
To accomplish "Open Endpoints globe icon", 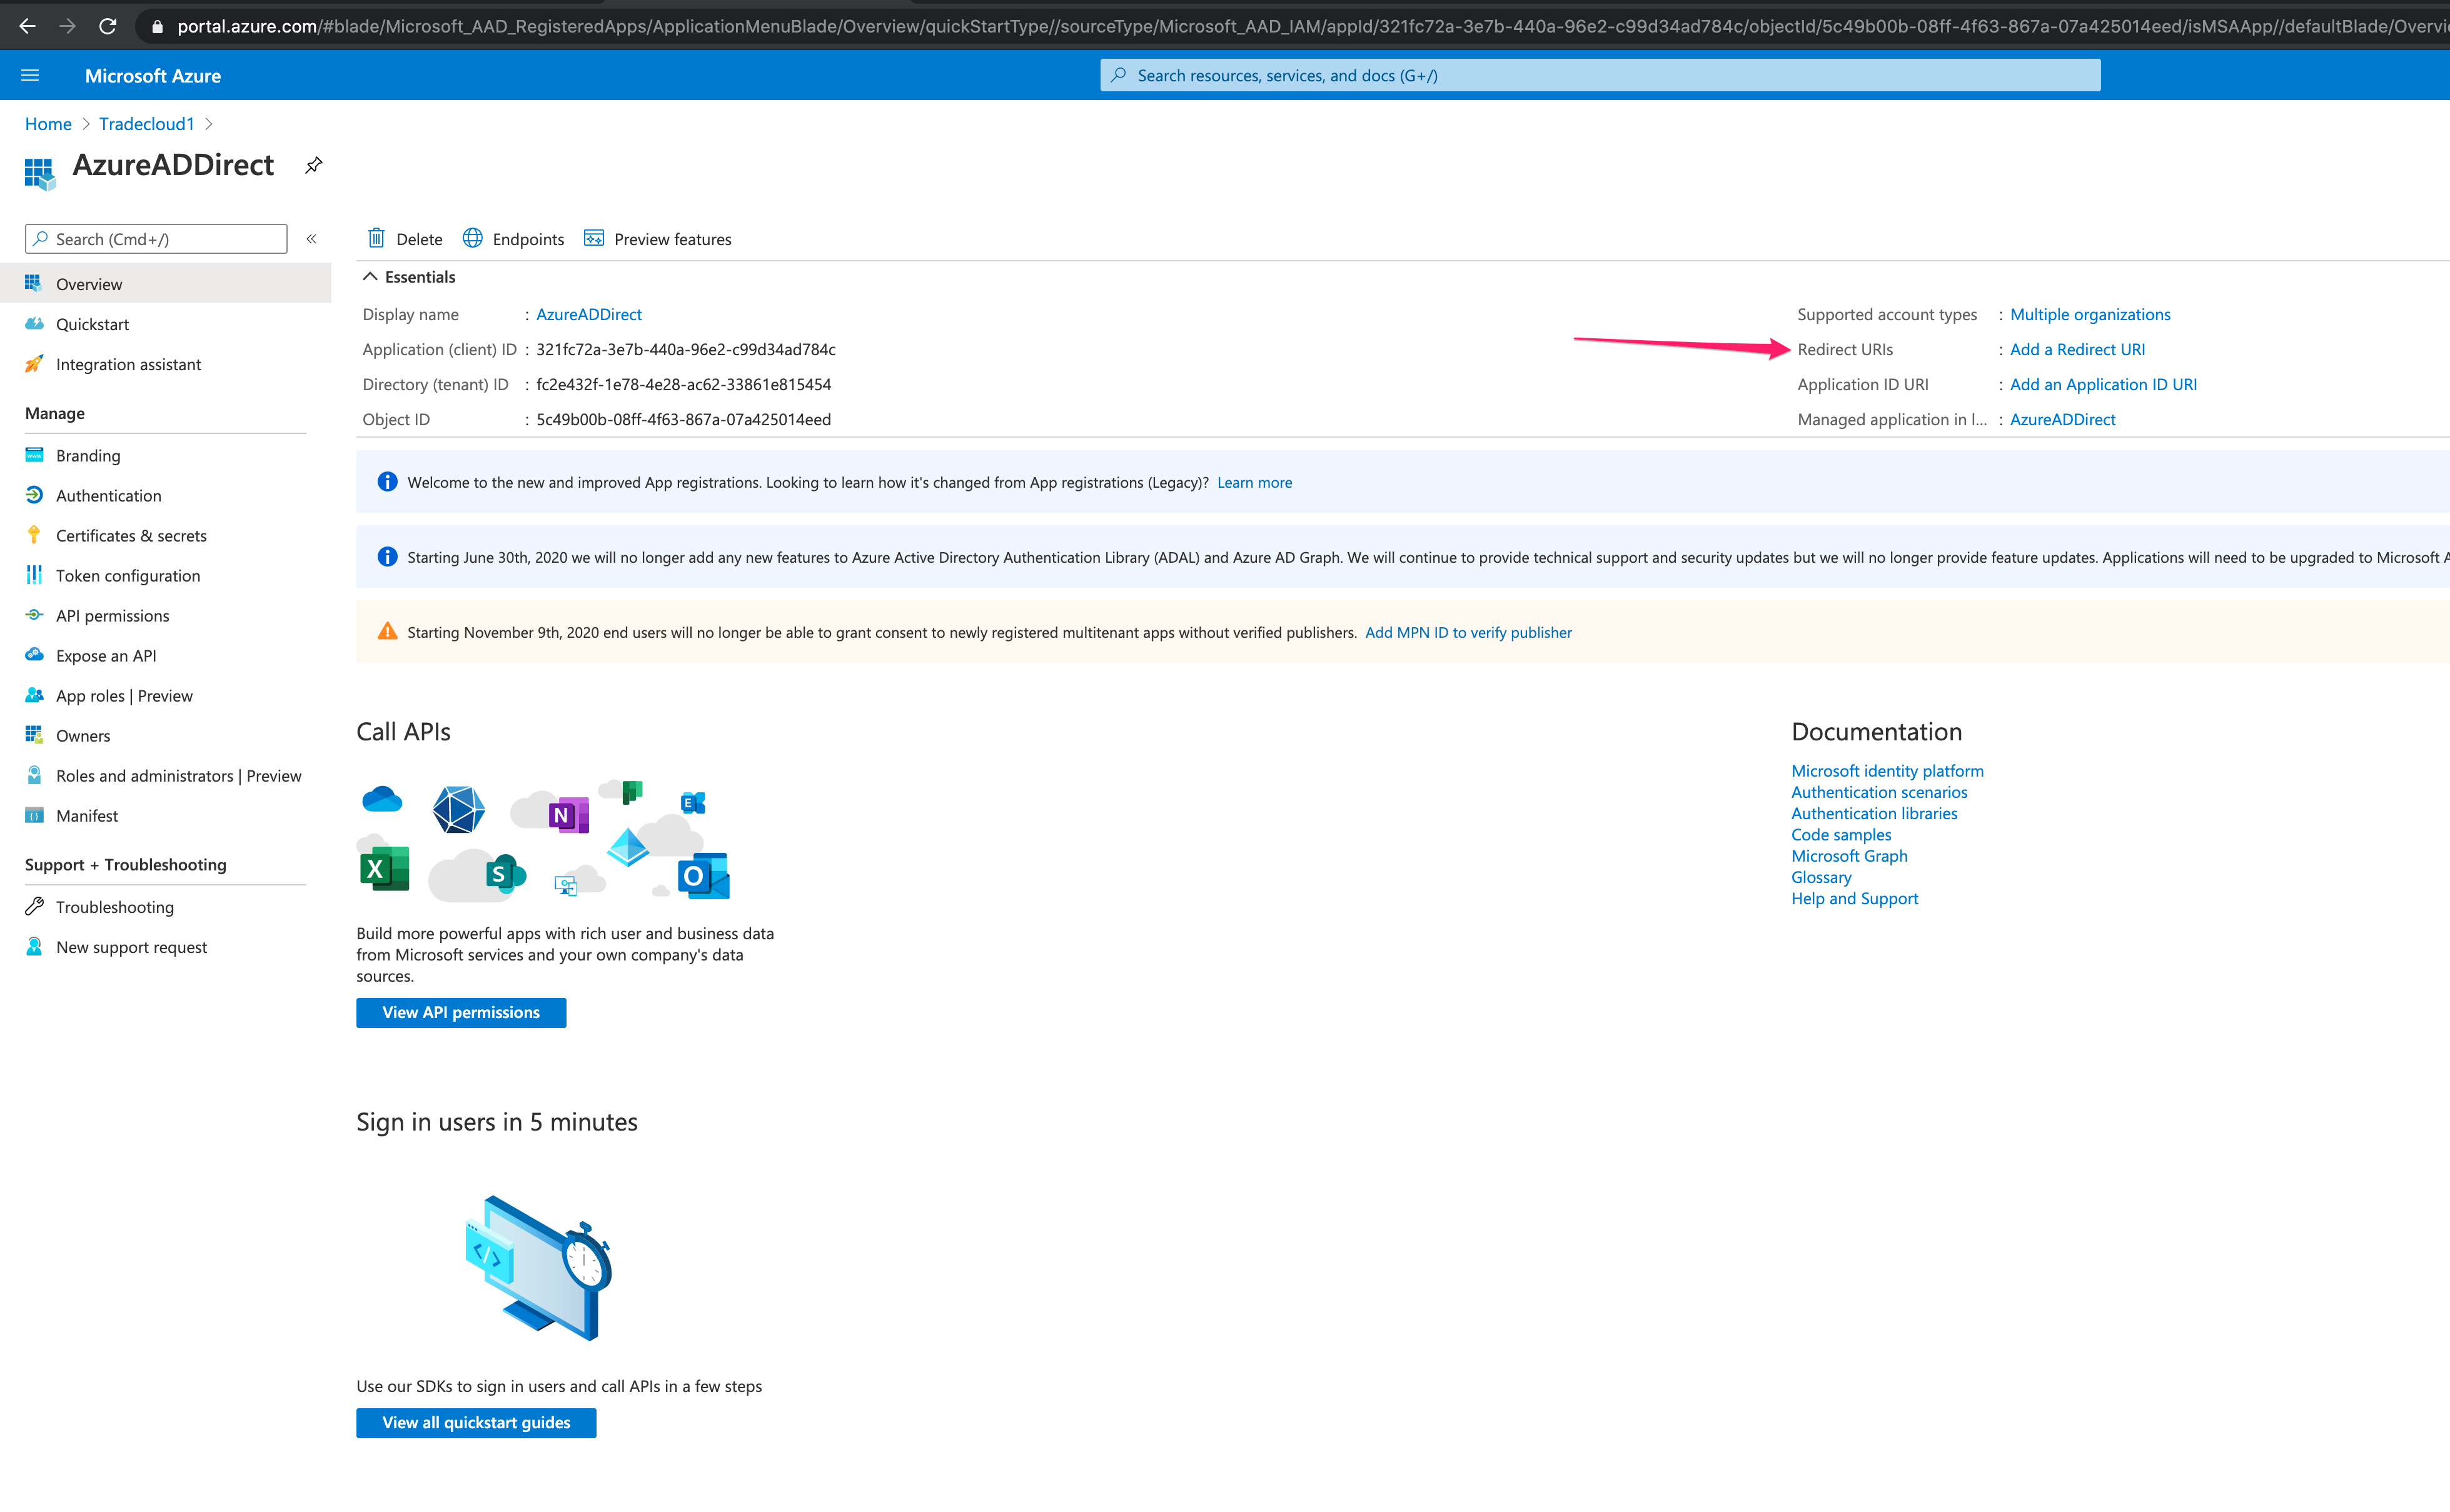I will [473, 238].
